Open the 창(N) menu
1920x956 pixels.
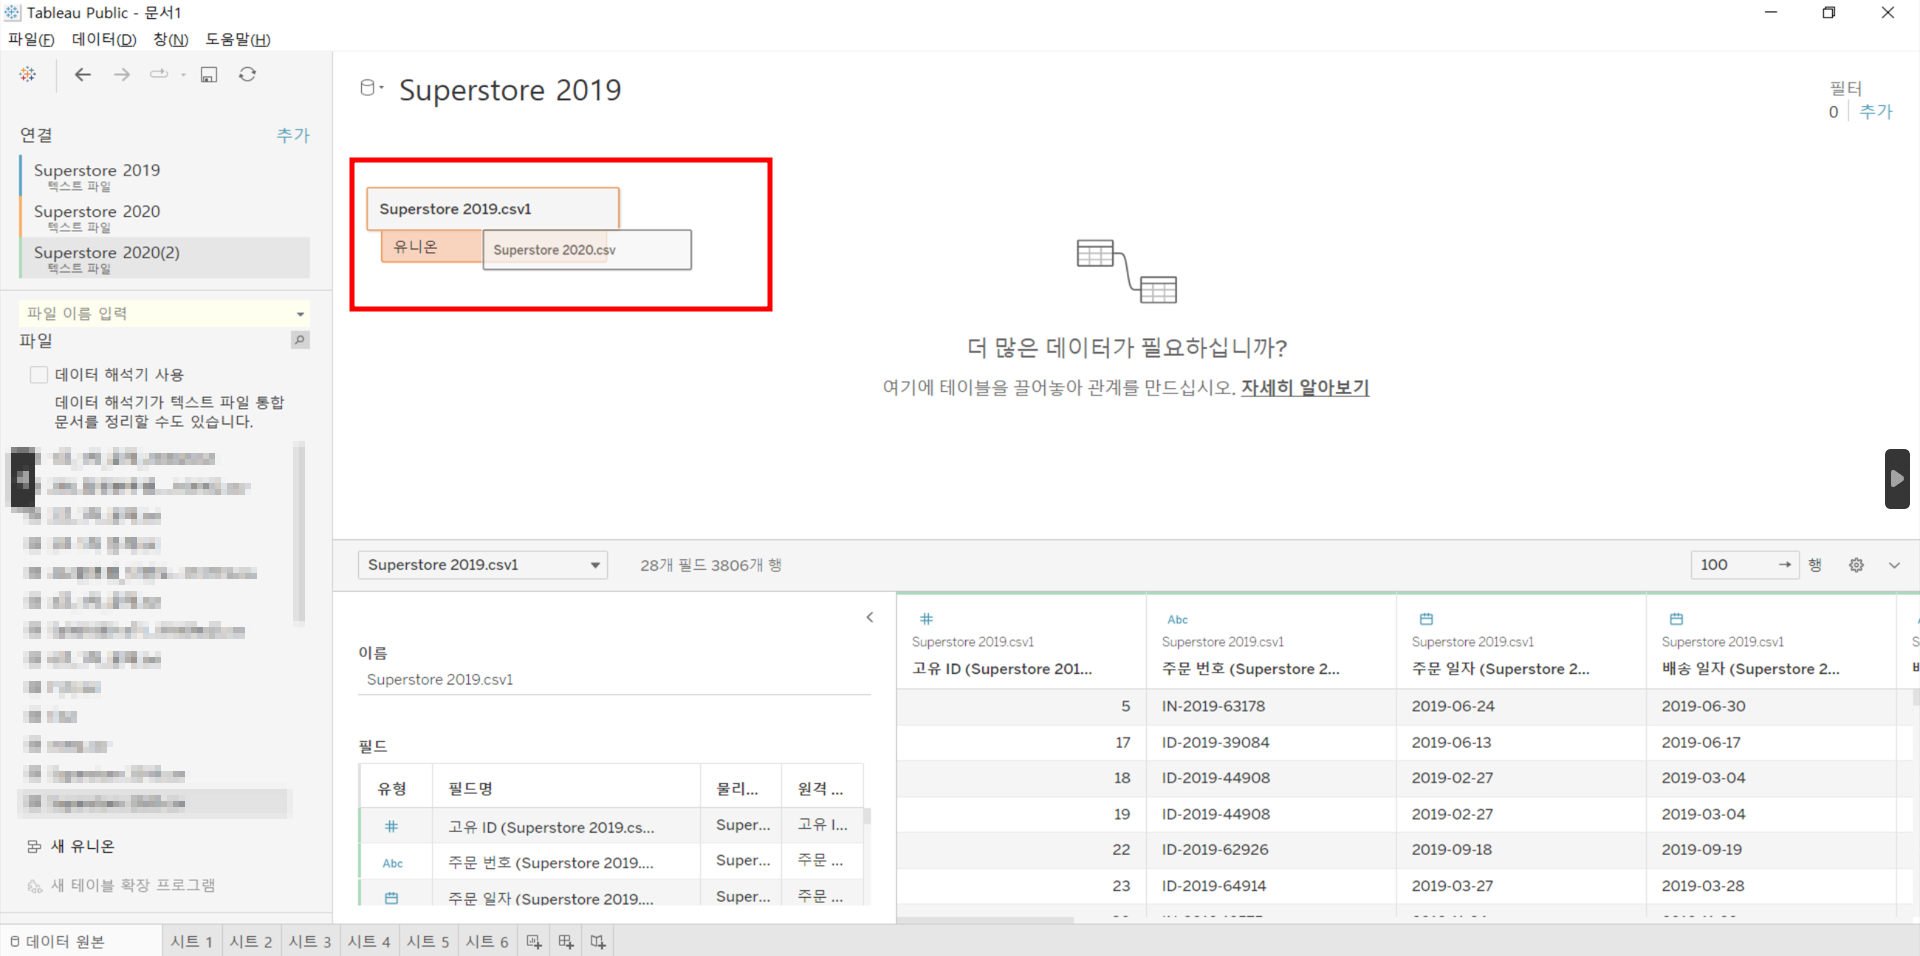click(x=171, y=39)
